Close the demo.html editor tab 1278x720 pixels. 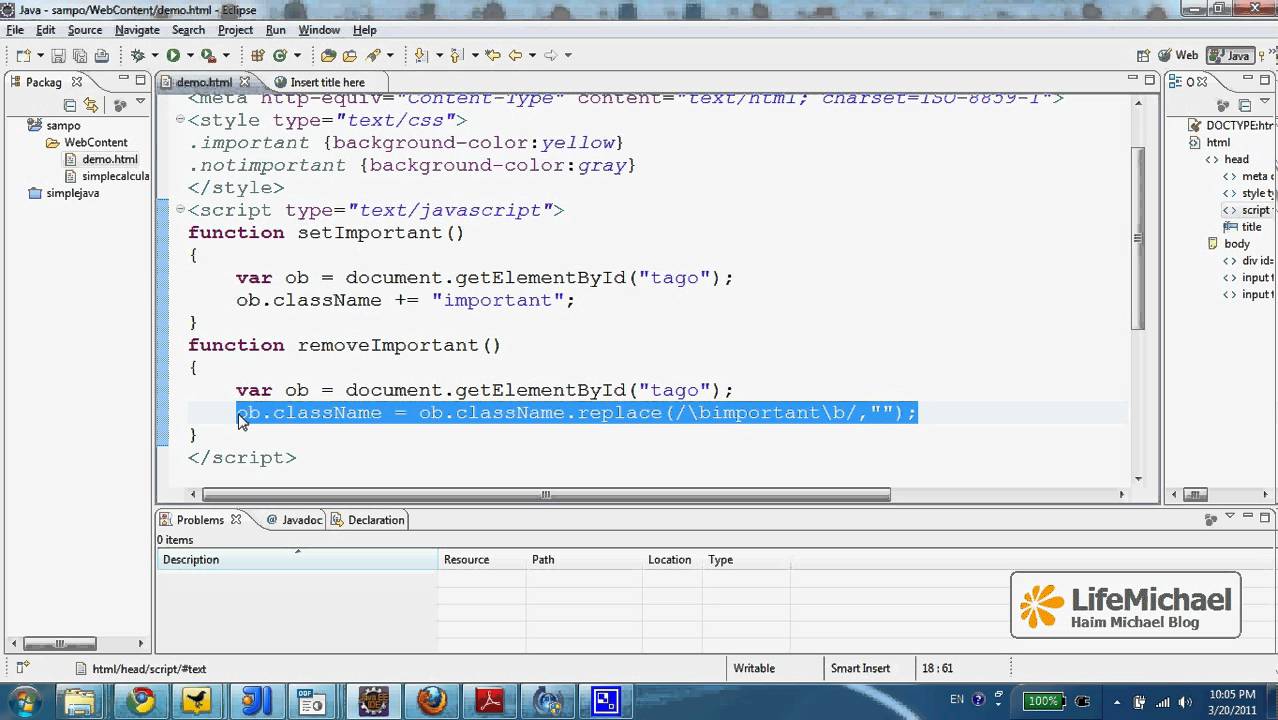pos(244,82)
